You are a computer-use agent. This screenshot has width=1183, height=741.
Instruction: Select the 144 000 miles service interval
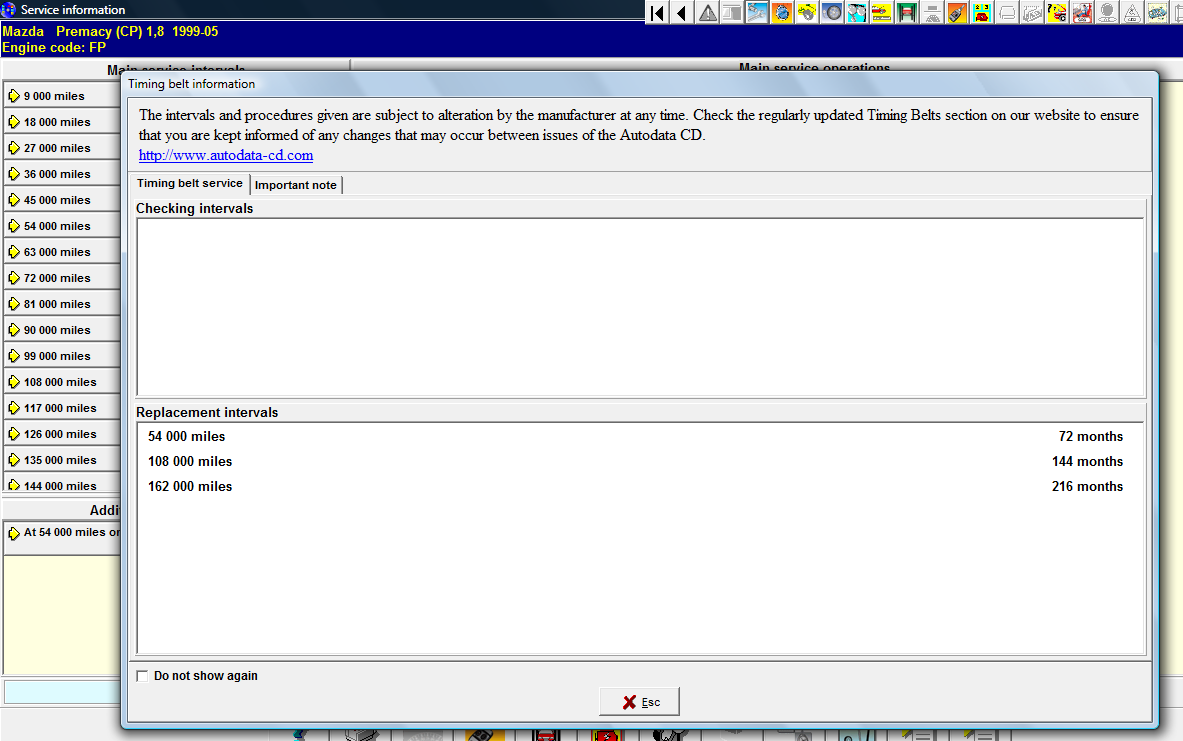(60, 486)
